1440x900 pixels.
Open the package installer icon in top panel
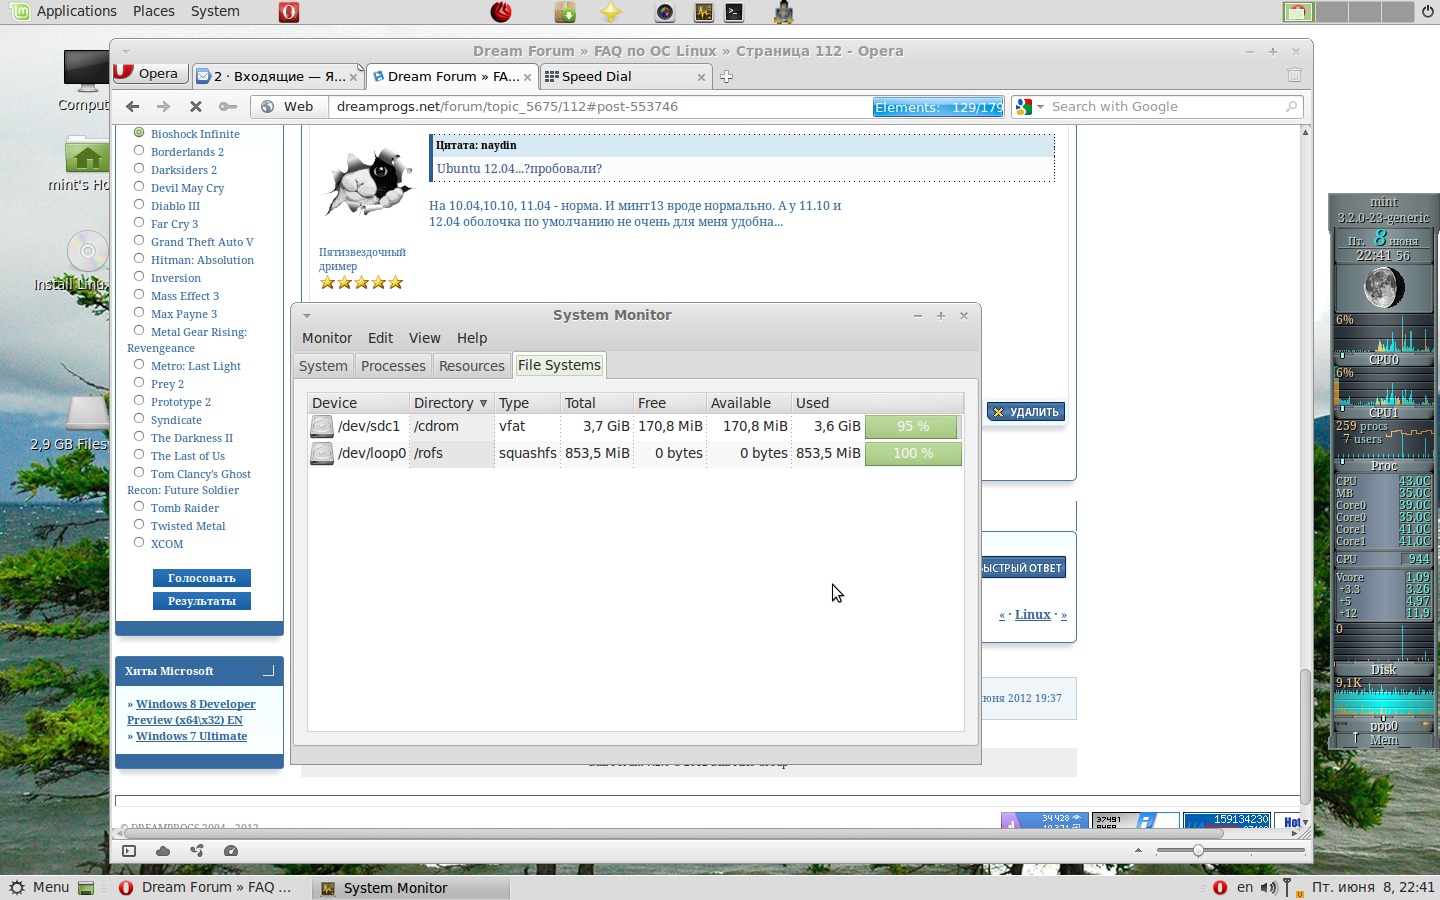pos(565,12)
